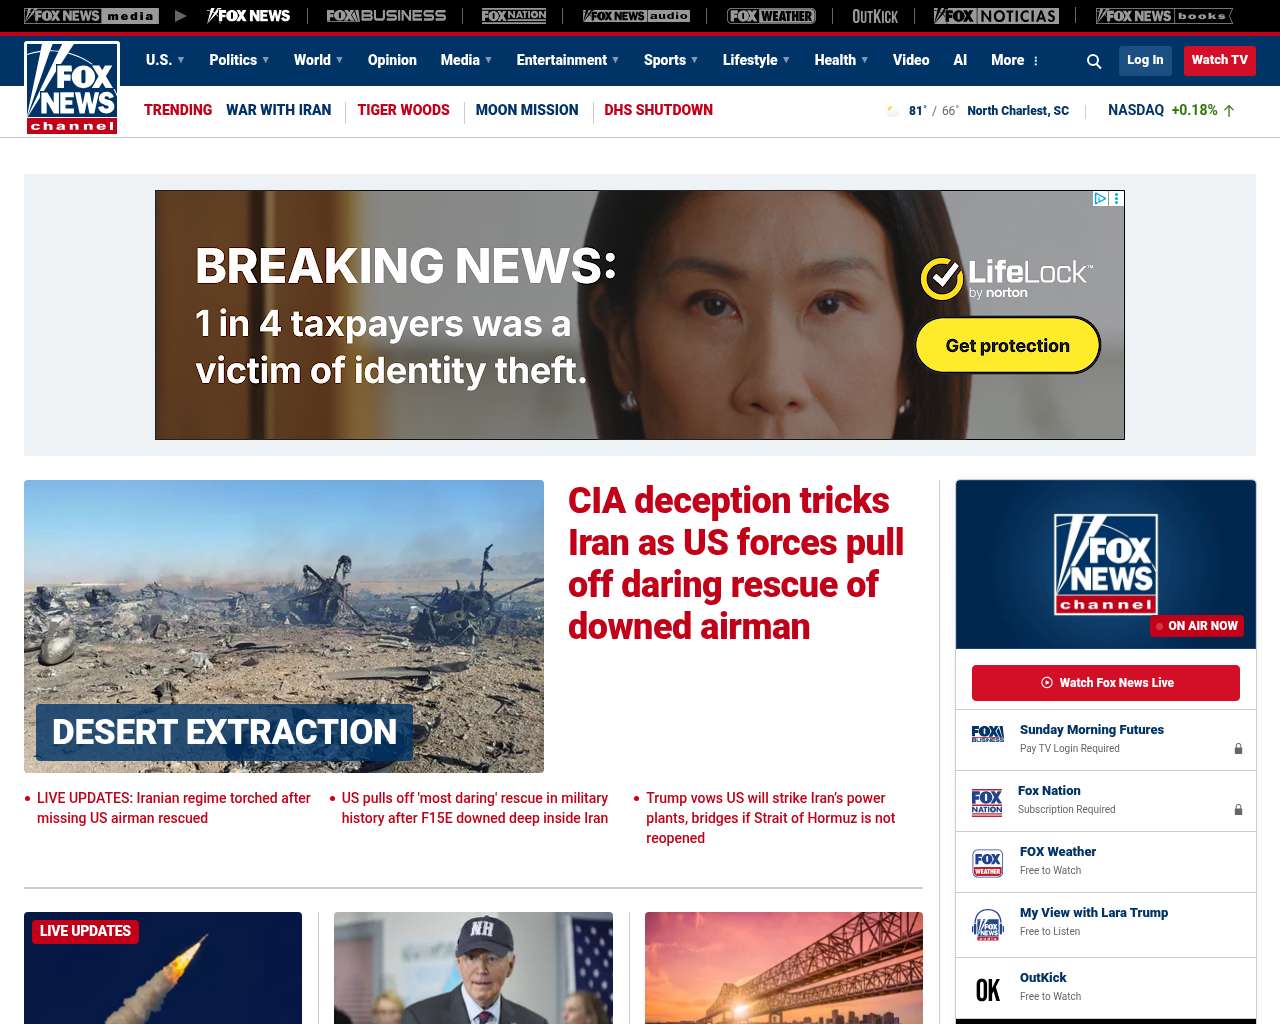Click the lock icon on Sunday Morning Futures
Image resolution: width=1280 pixels, height=1024 pixels.
click(1238, 748)
